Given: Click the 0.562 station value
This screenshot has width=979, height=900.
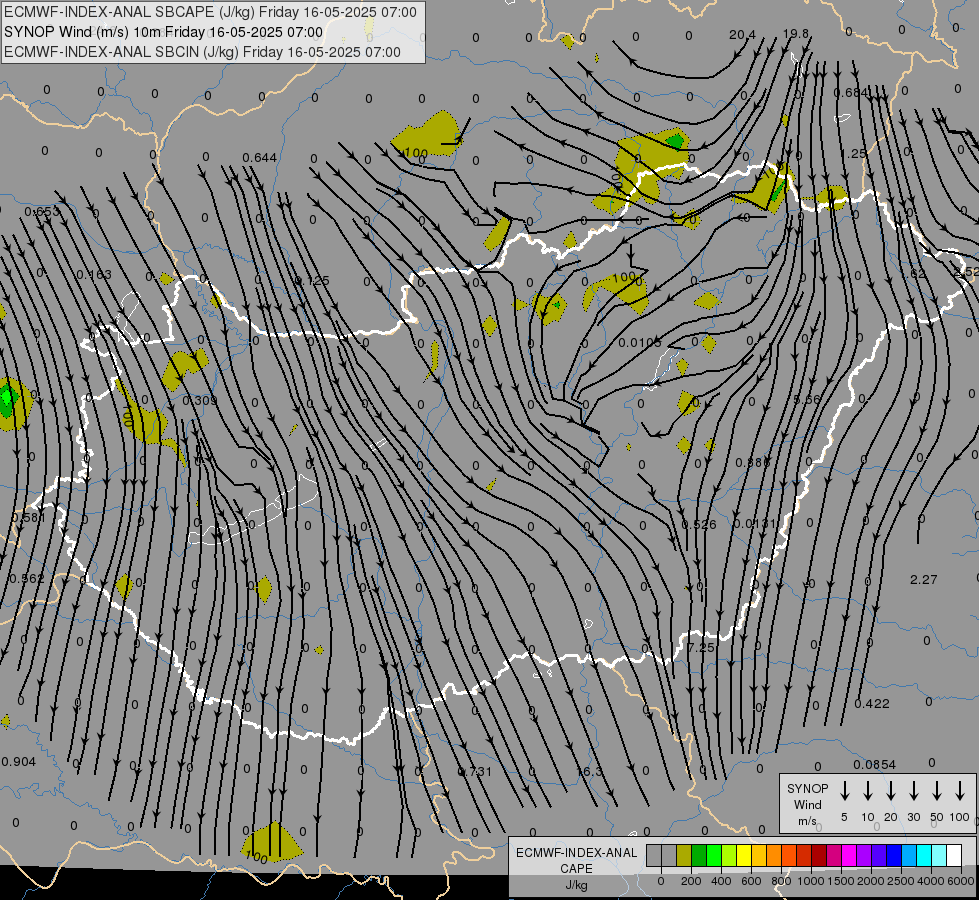Looking at the screenshot, I should pyautogui.click(x=27, y=579).
